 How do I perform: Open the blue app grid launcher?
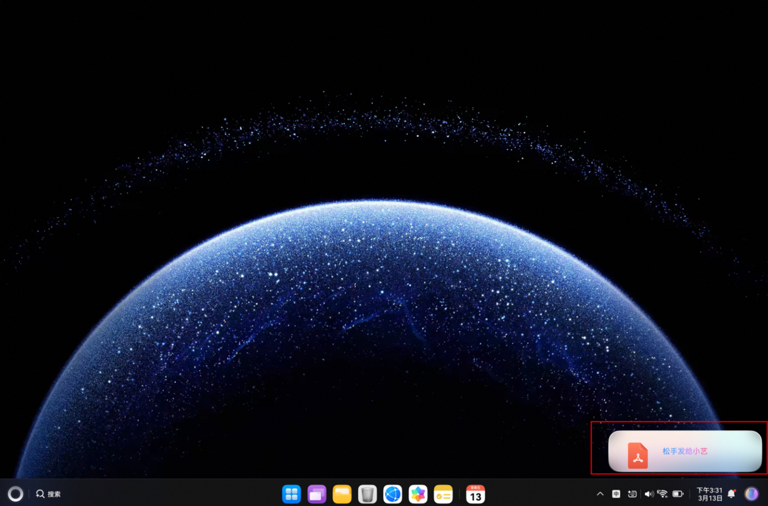coord(291,494)
